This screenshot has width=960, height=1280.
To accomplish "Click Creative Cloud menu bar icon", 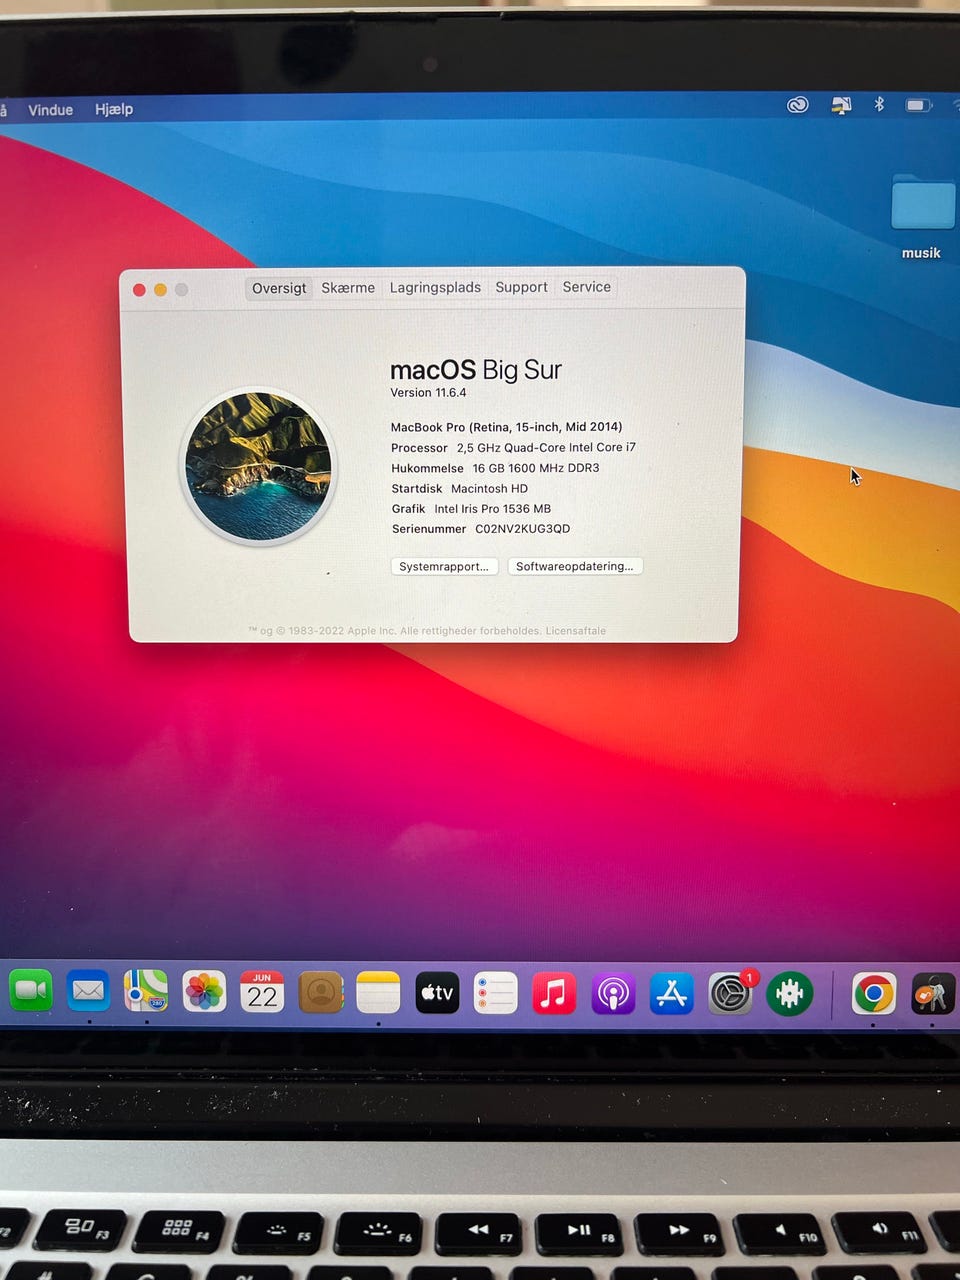I will (x=797, y=104).
